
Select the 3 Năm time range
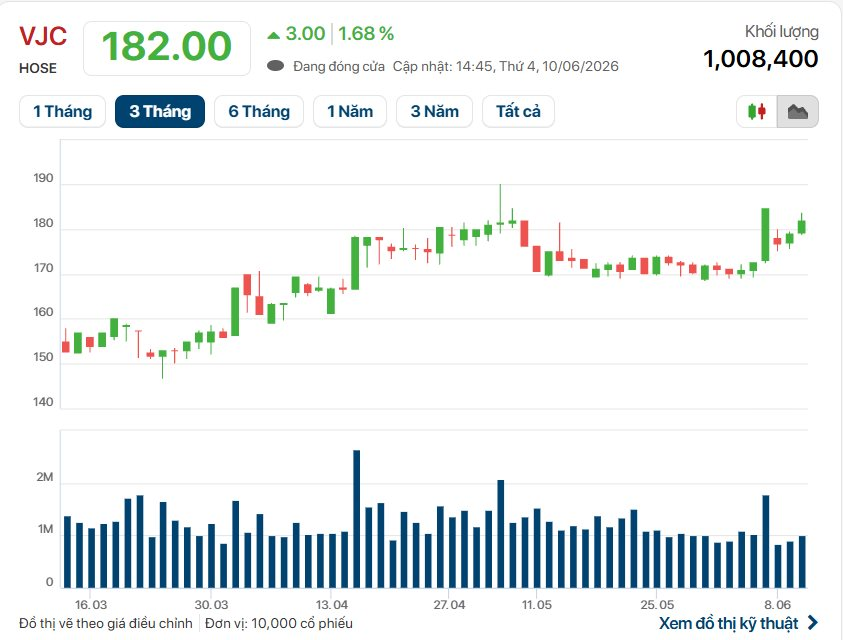pos(434,111)
